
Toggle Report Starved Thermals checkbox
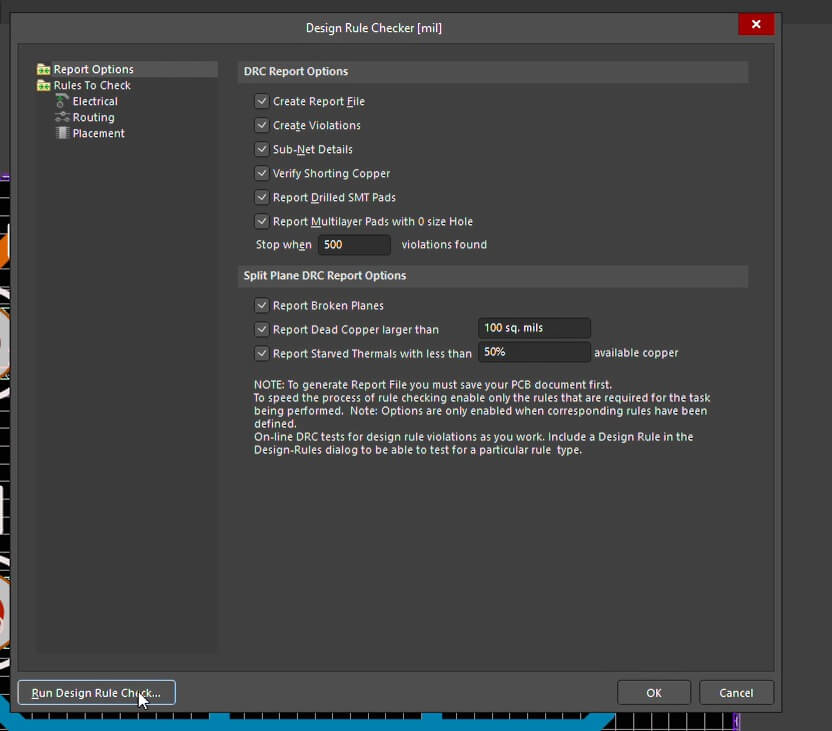(x=262, y=353)
